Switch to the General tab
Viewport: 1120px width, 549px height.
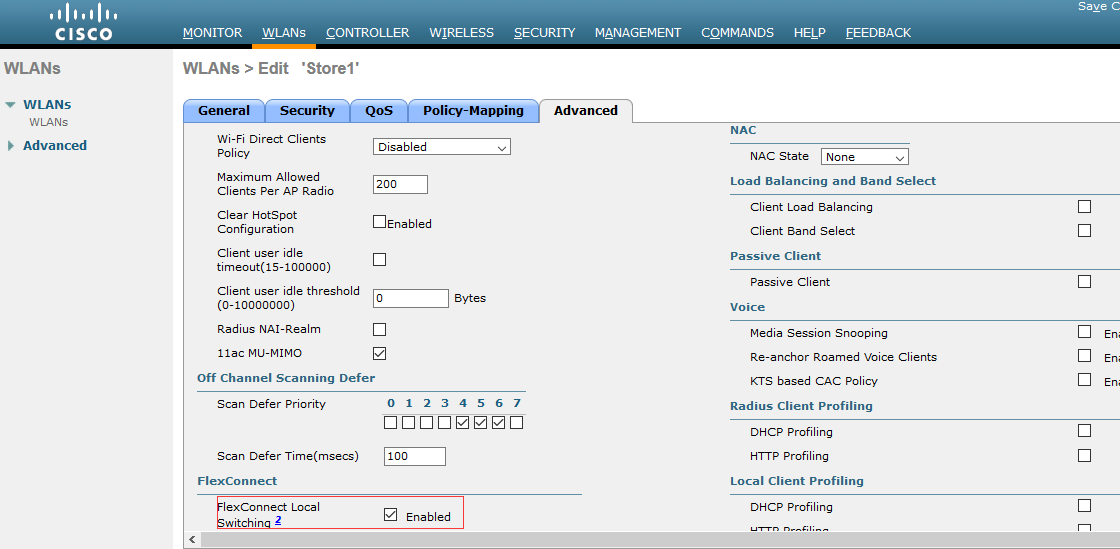pos(224,111)
